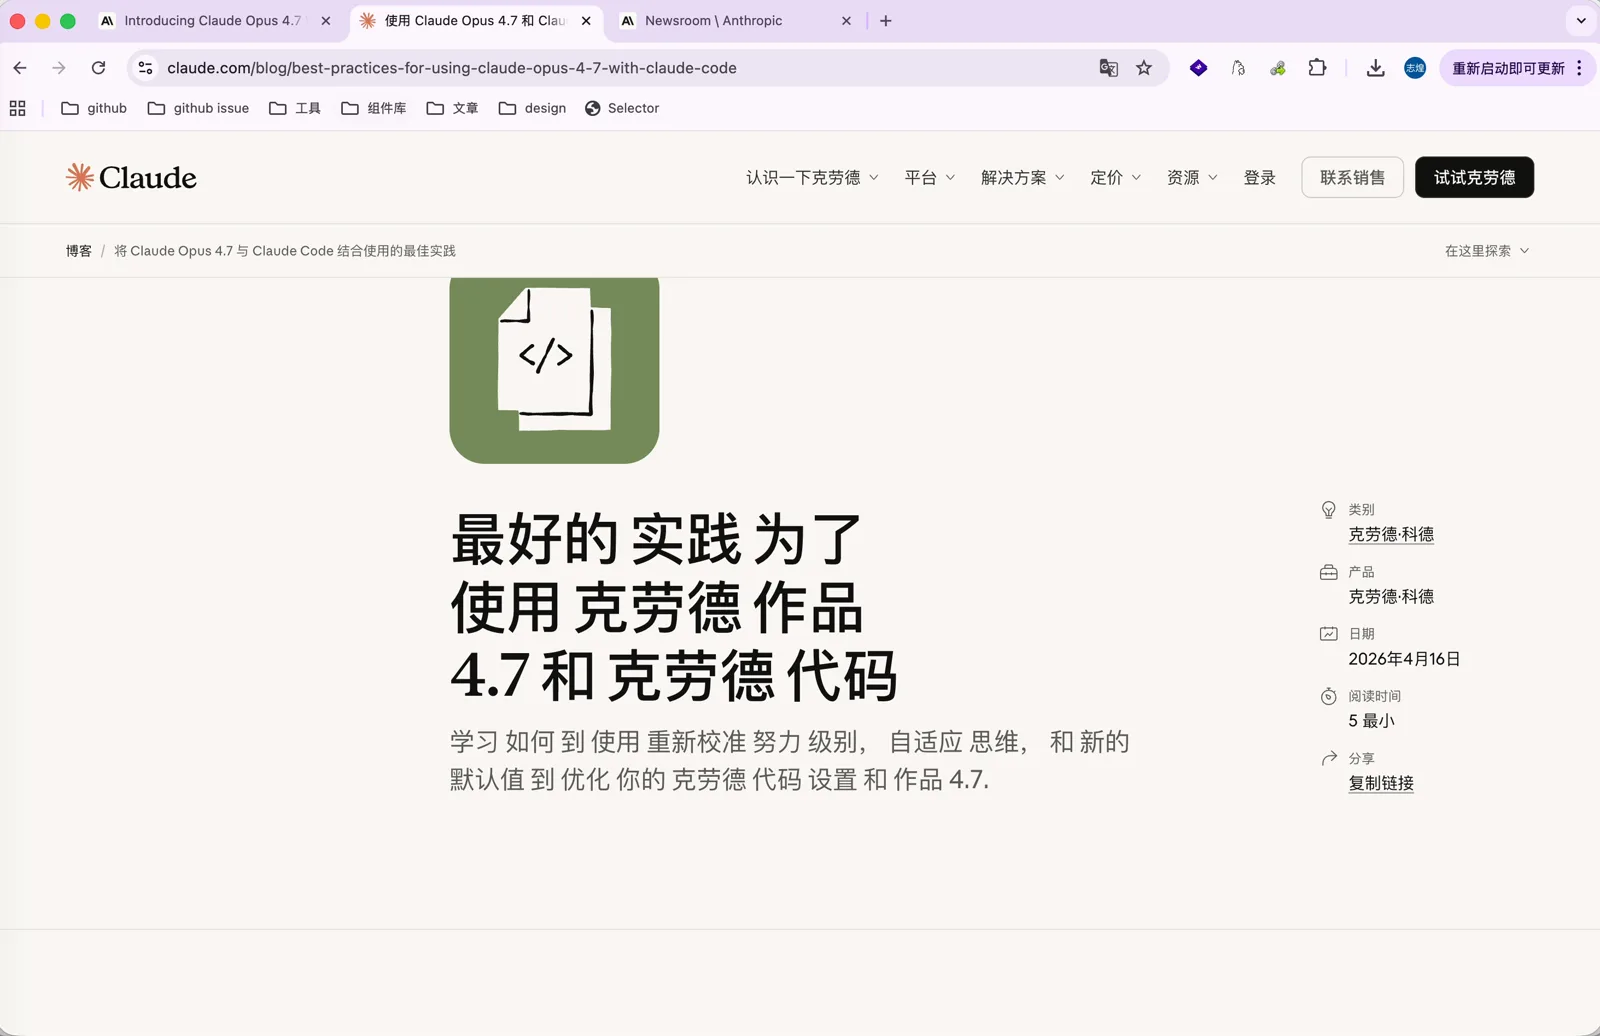Expand the 定价 navigation dropdown
1600x1036 pixels.
[x=1115, y=178]
